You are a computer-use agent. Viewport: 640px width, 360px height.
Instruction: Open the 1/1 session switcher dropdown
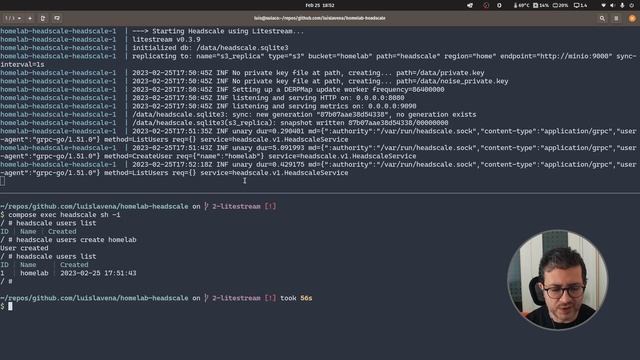[13, 18]
